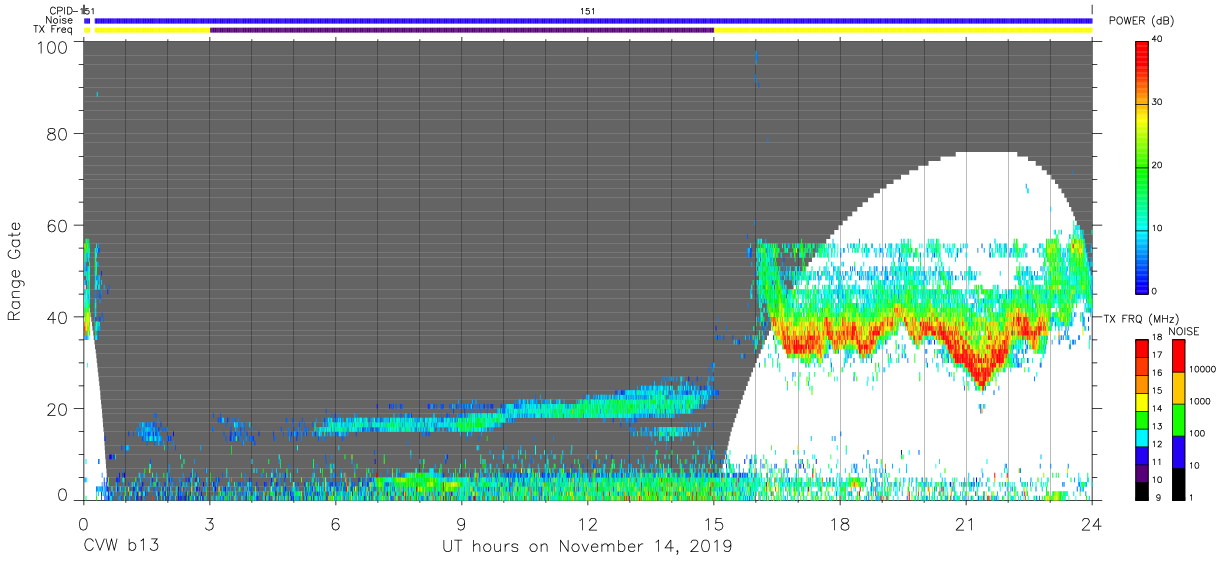This screenshot has width=1228, height=567.
Task: Click the '18' tick on the UT hours axis
Action: (x=840, y=523)
